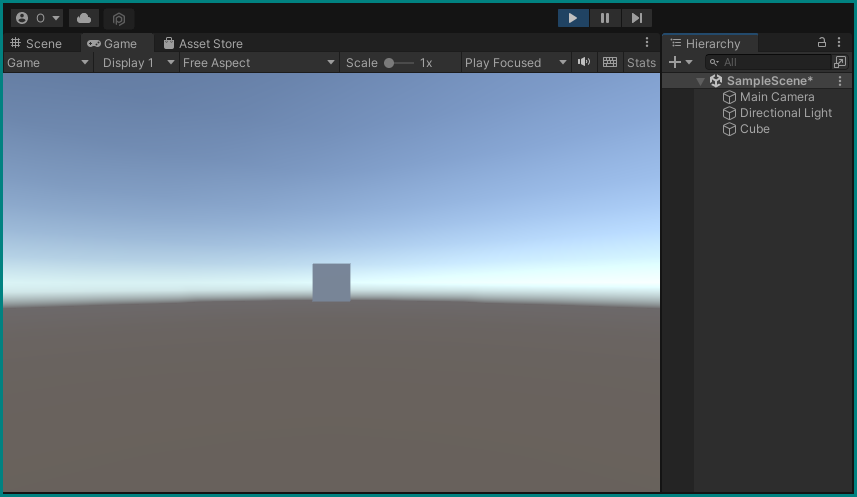Collapse the SampleScene tree
This screenshot has width=857, height=497.
701,81
